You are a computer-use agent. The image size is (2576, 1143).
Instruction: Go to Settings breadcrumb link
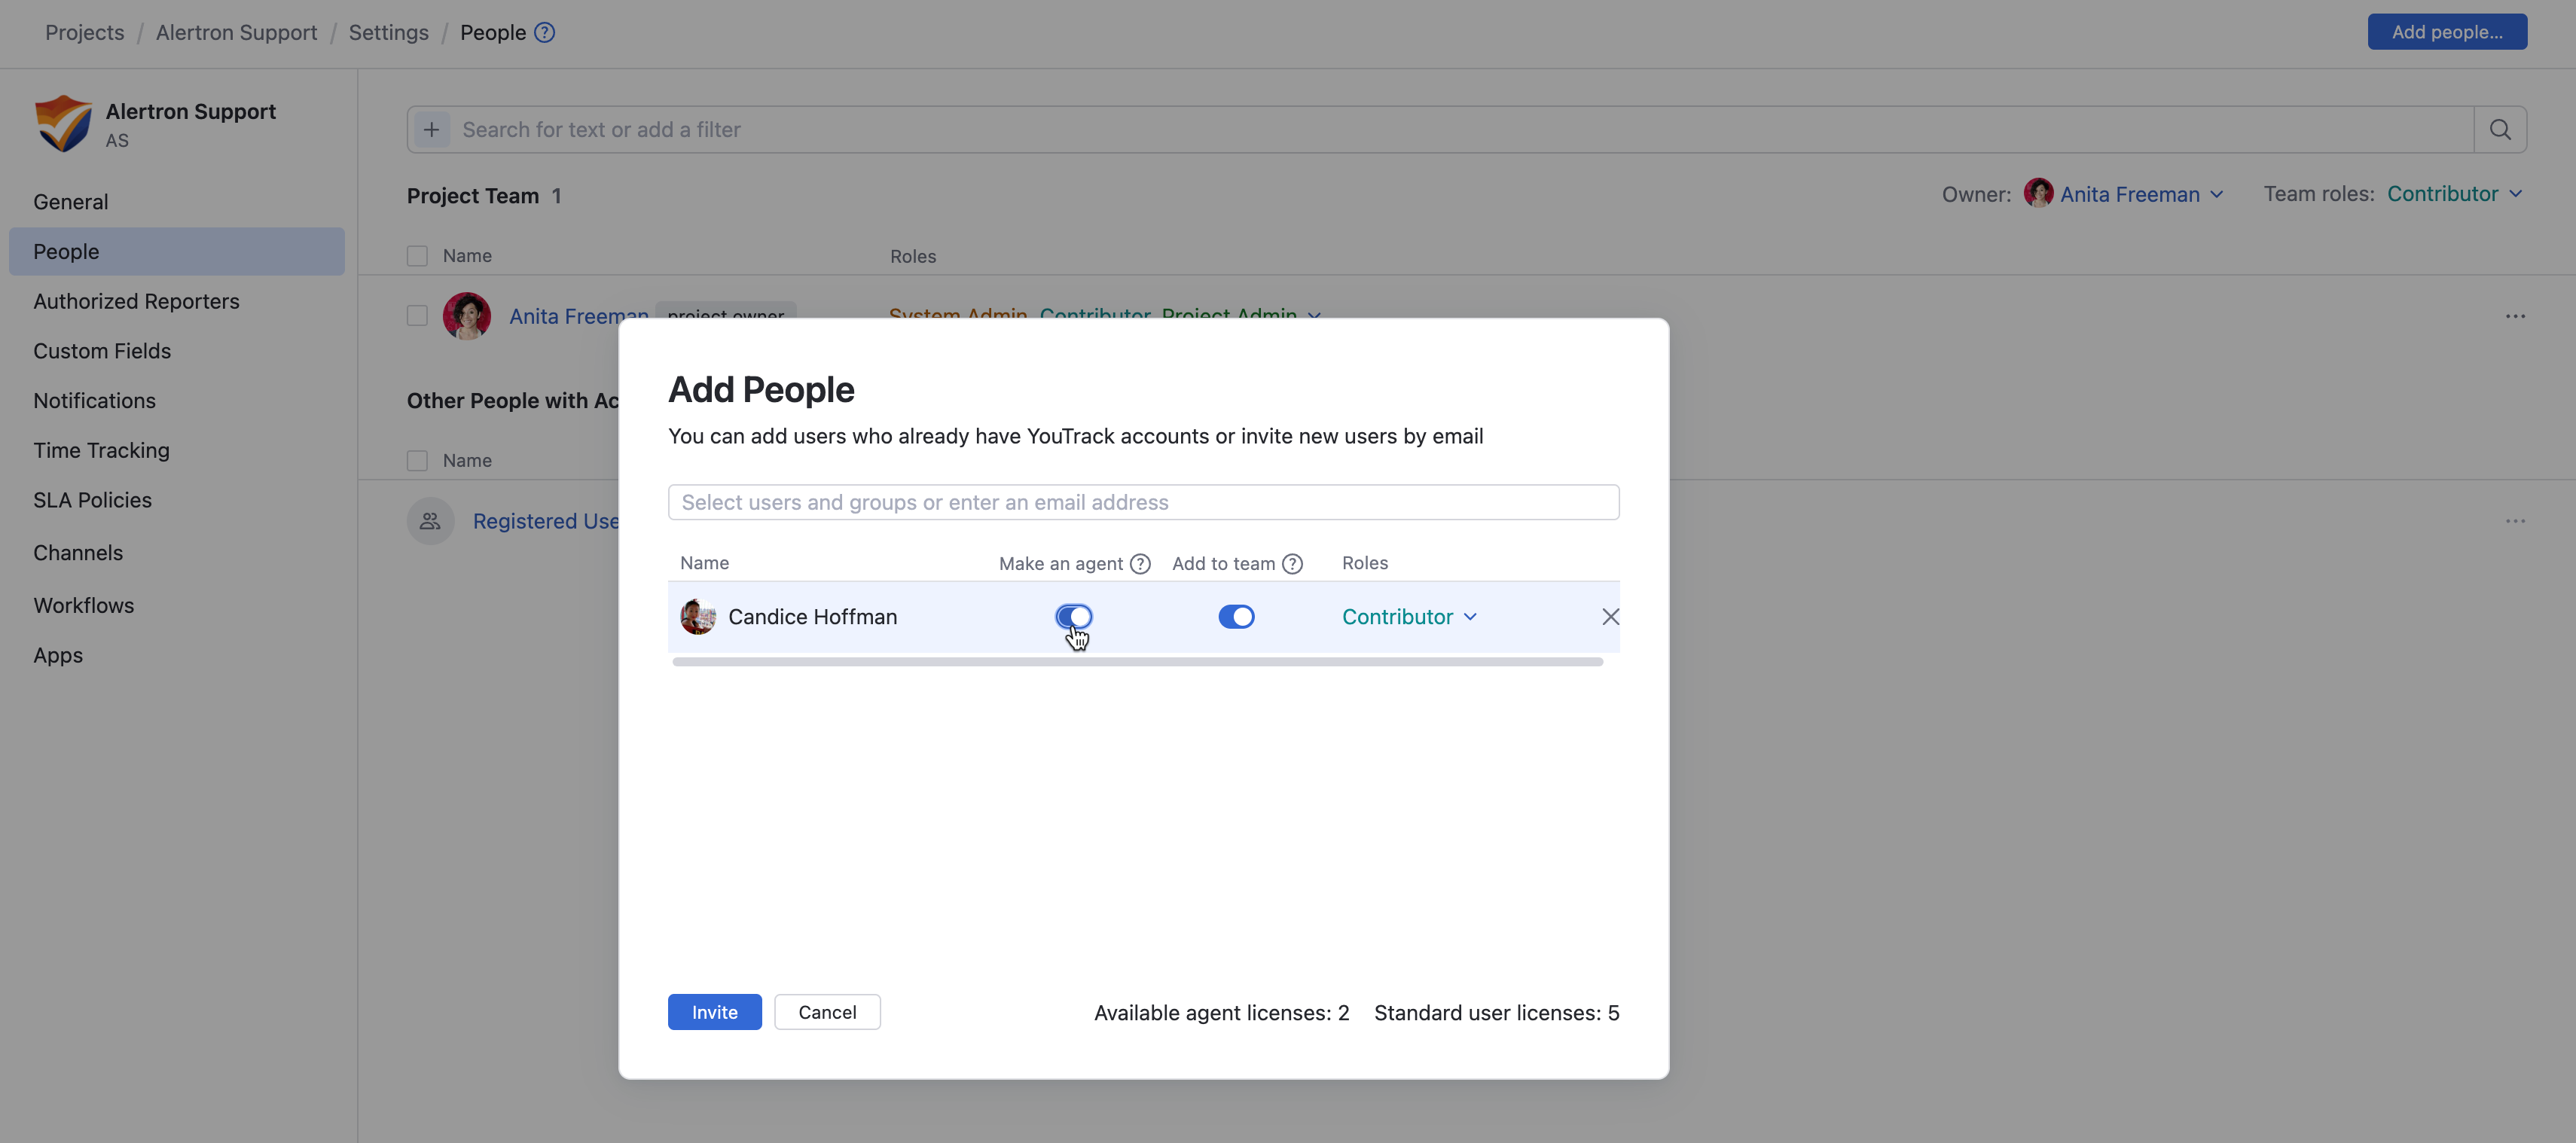[388, 32]
